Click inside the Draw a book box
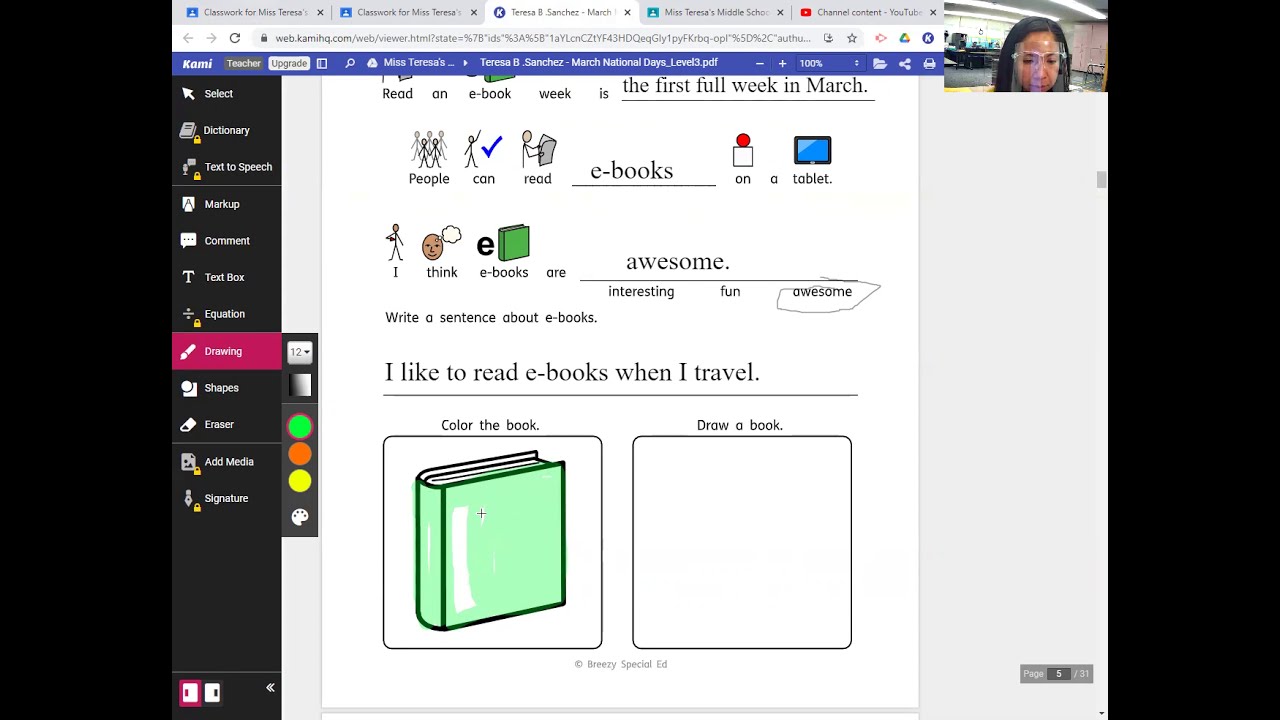The width and height of the screenshot is (1280, 720). point(742,542)
